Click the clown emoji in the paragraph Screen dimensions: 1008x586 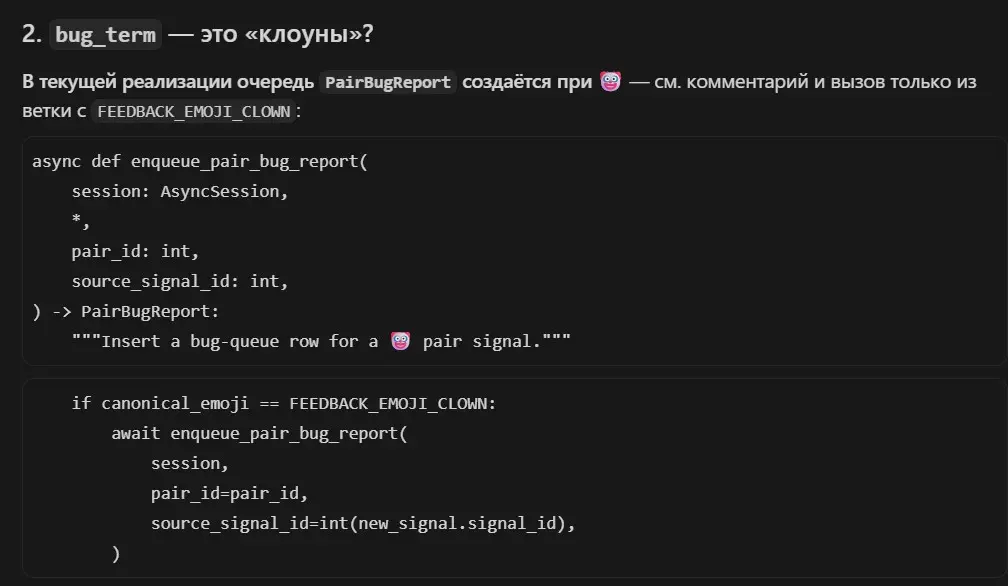[610, 82]
